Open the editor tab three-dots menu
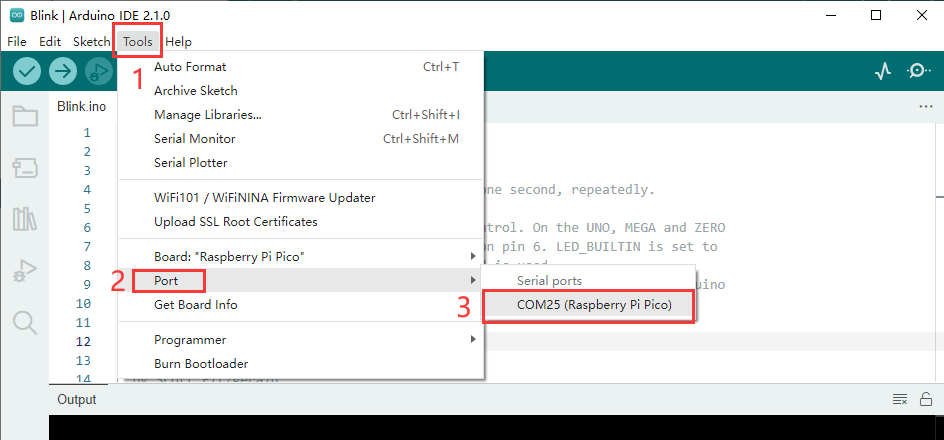 click(x=926, y=107)
